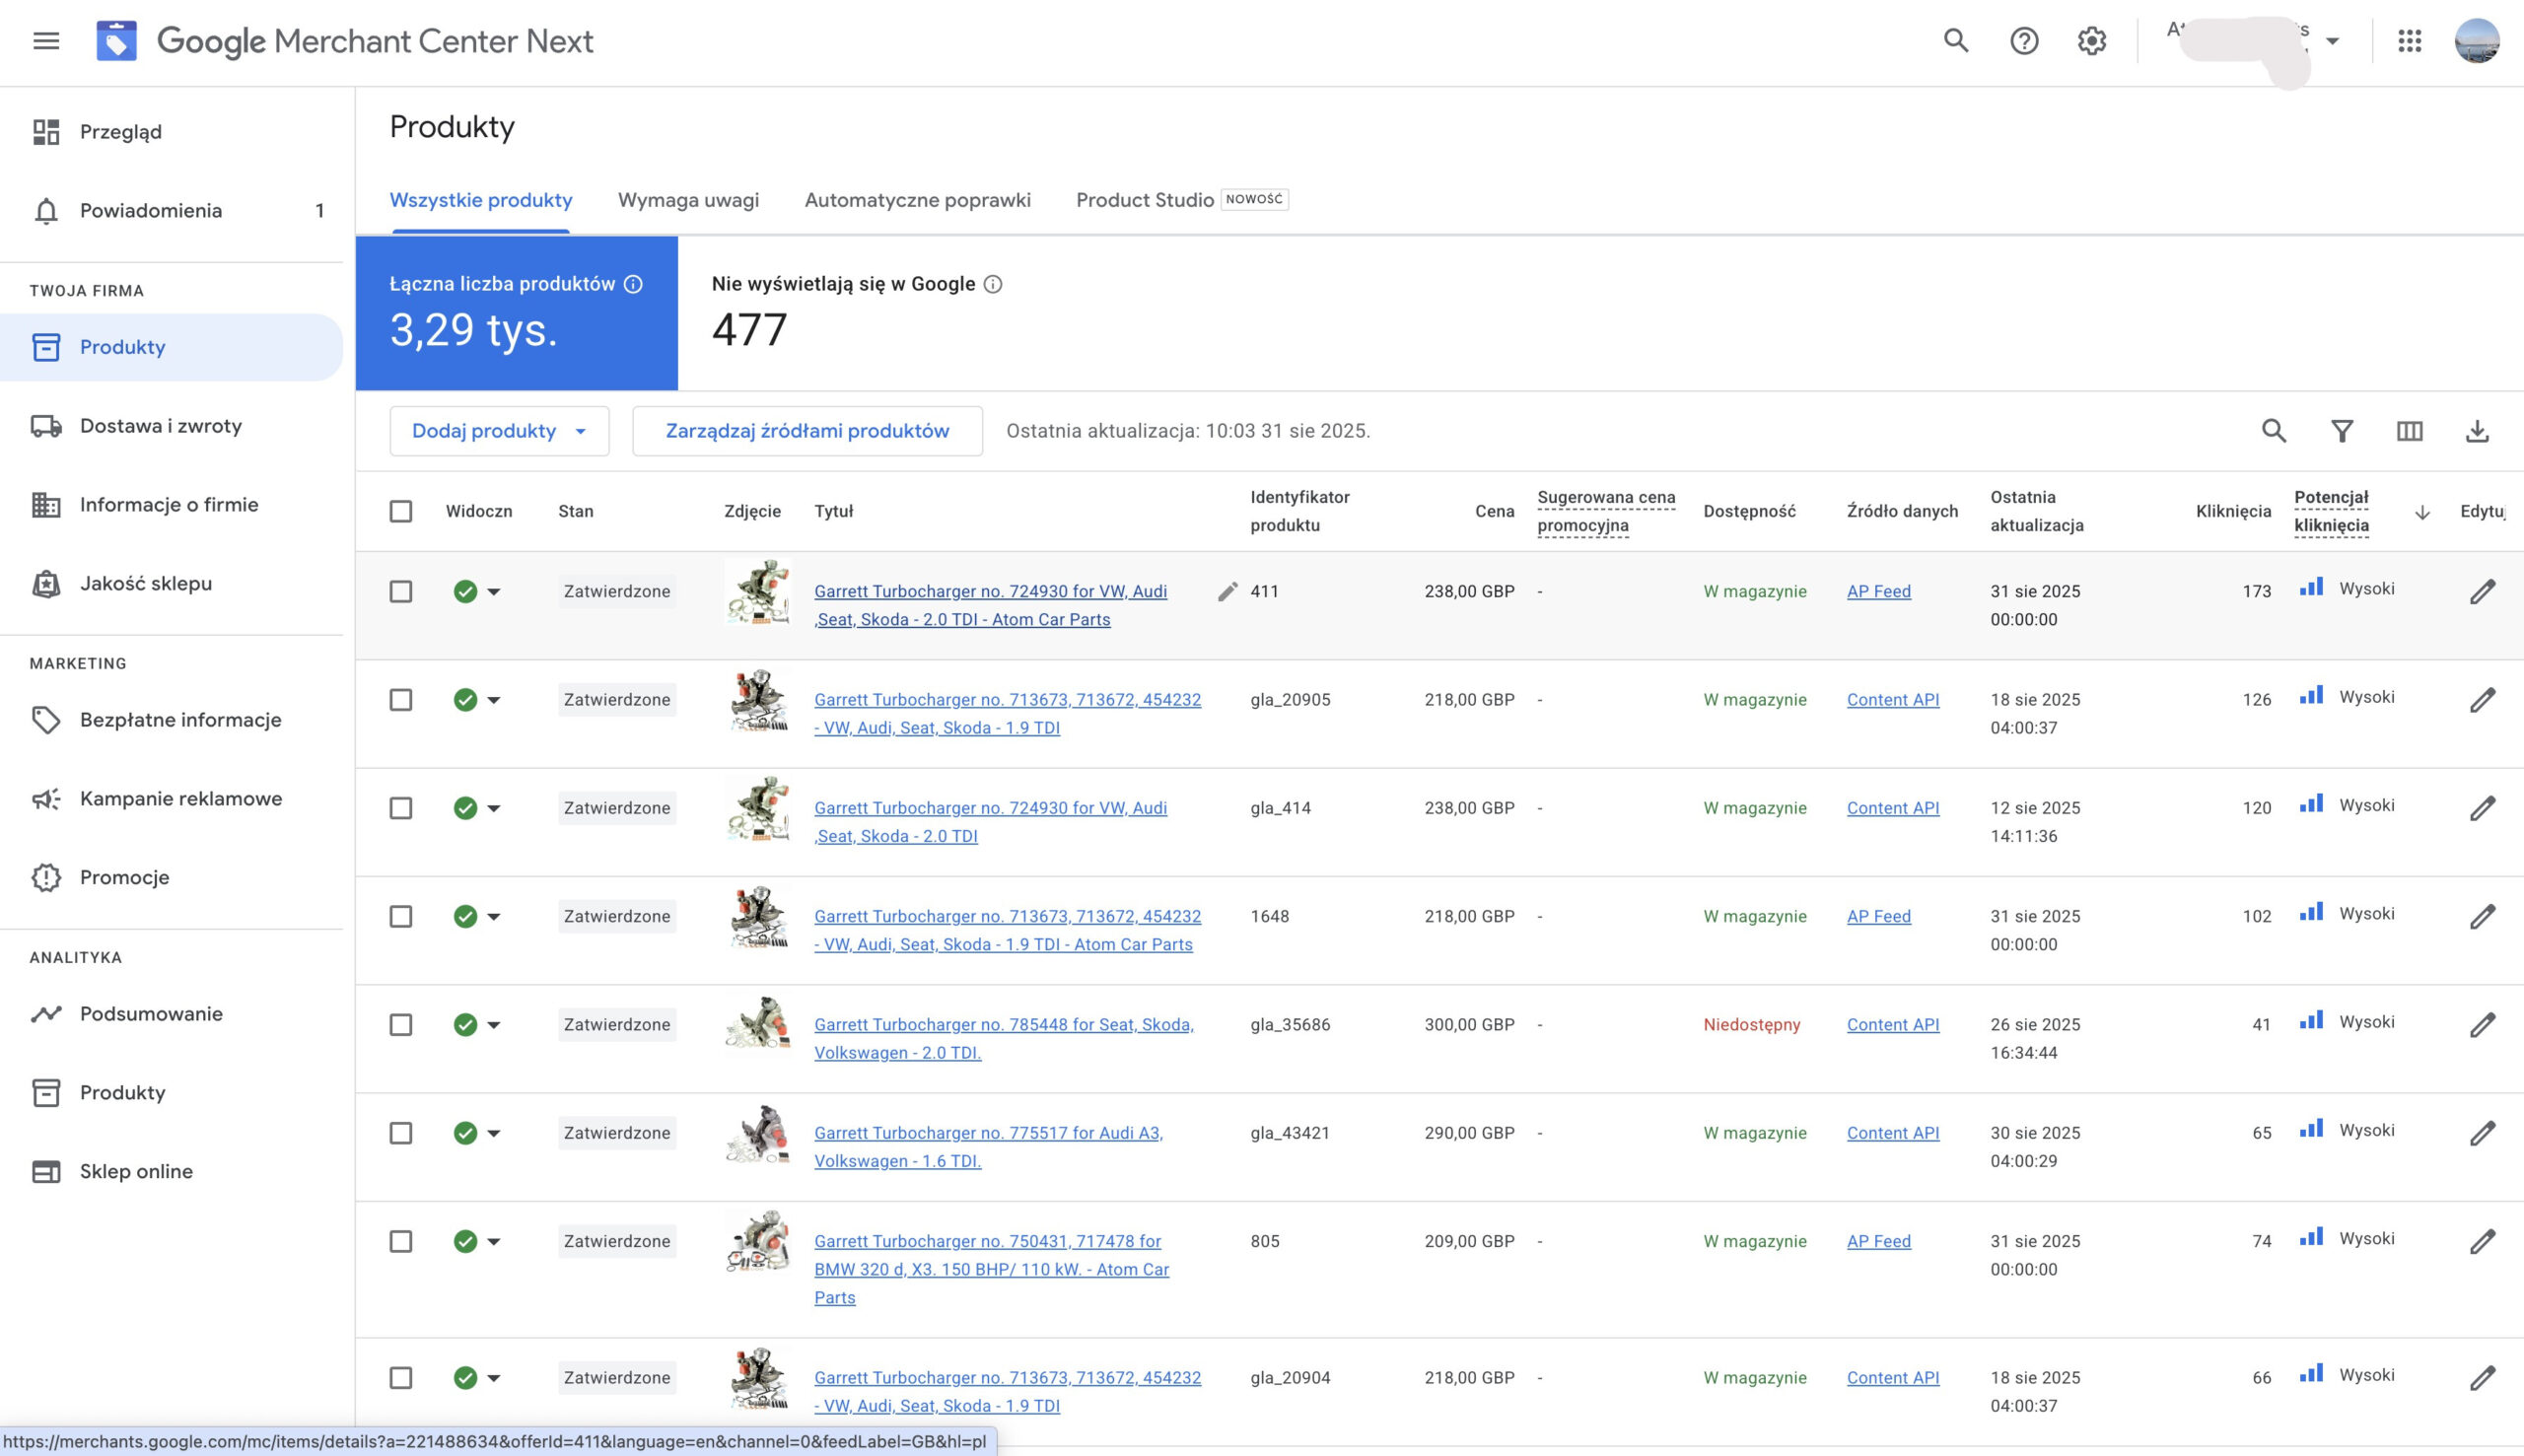This screenshot has height=1456, width=2524.
Task: Click thumbnail image of product gla_414
Action: (x=758, y=808)
